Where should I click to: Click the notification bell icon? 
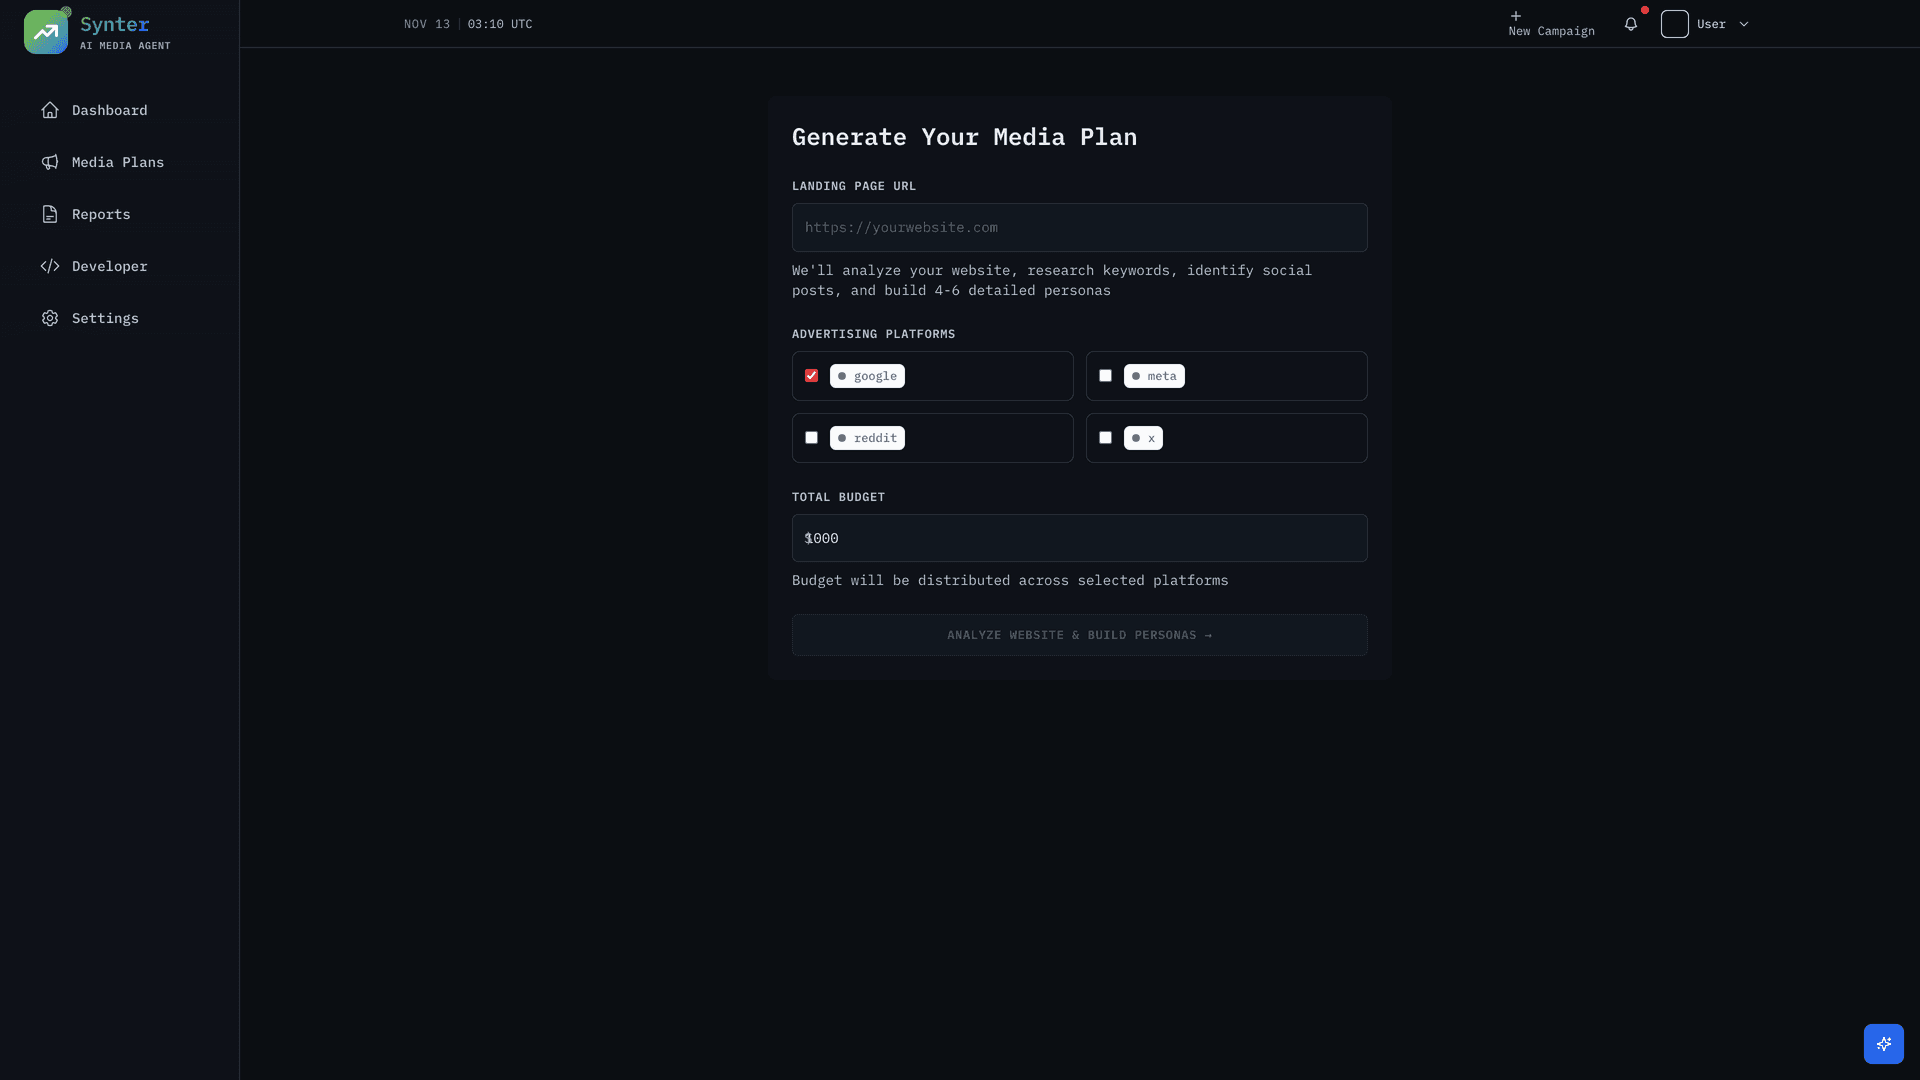coord(1632,23)
